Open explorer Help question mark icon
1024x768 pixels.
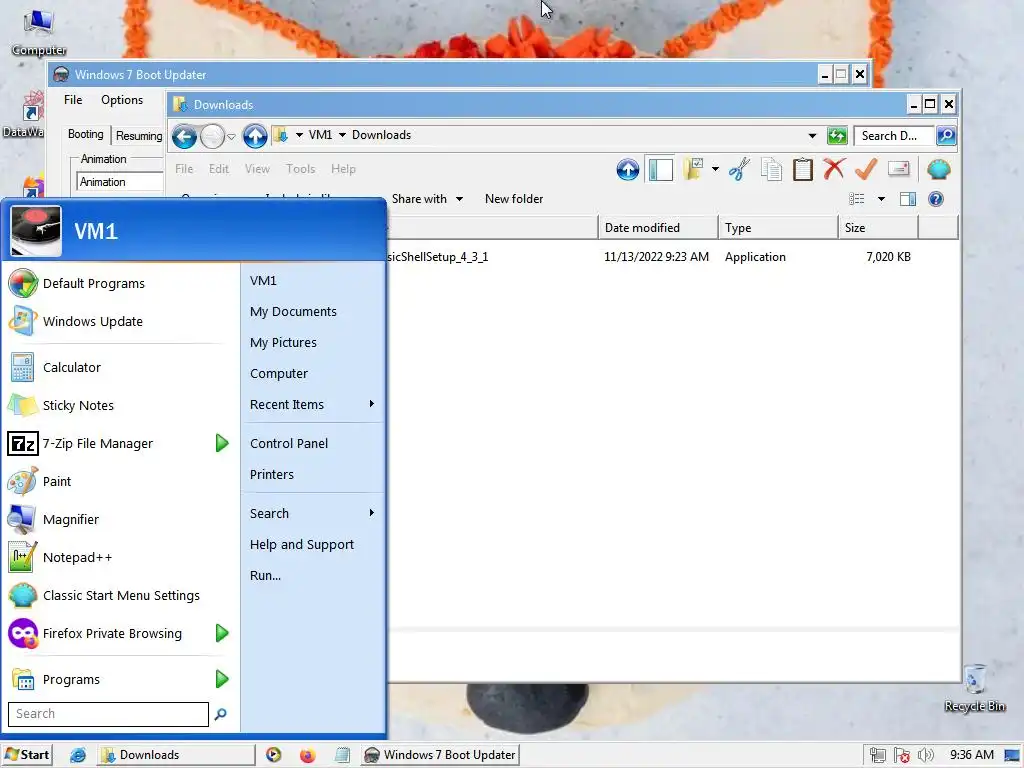(936, 199)
